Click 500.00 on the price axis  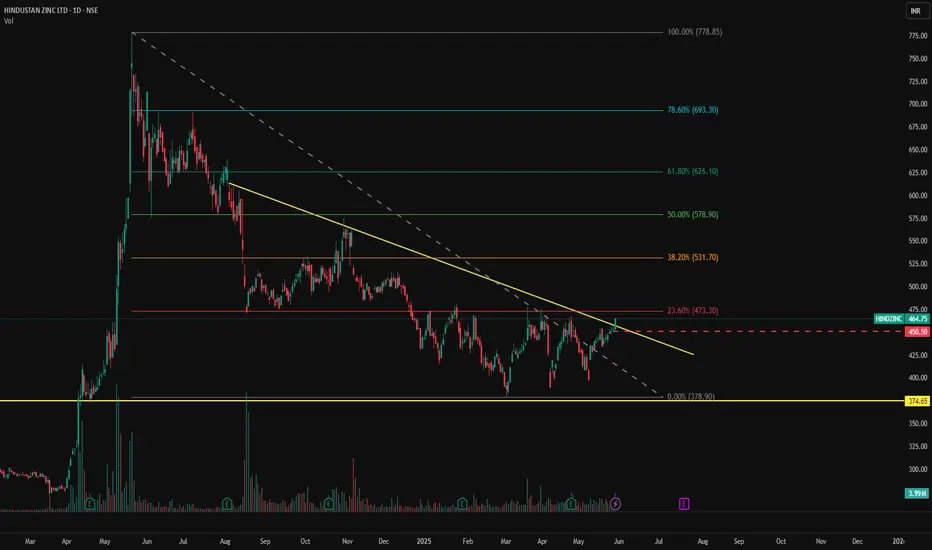point(918,287)
